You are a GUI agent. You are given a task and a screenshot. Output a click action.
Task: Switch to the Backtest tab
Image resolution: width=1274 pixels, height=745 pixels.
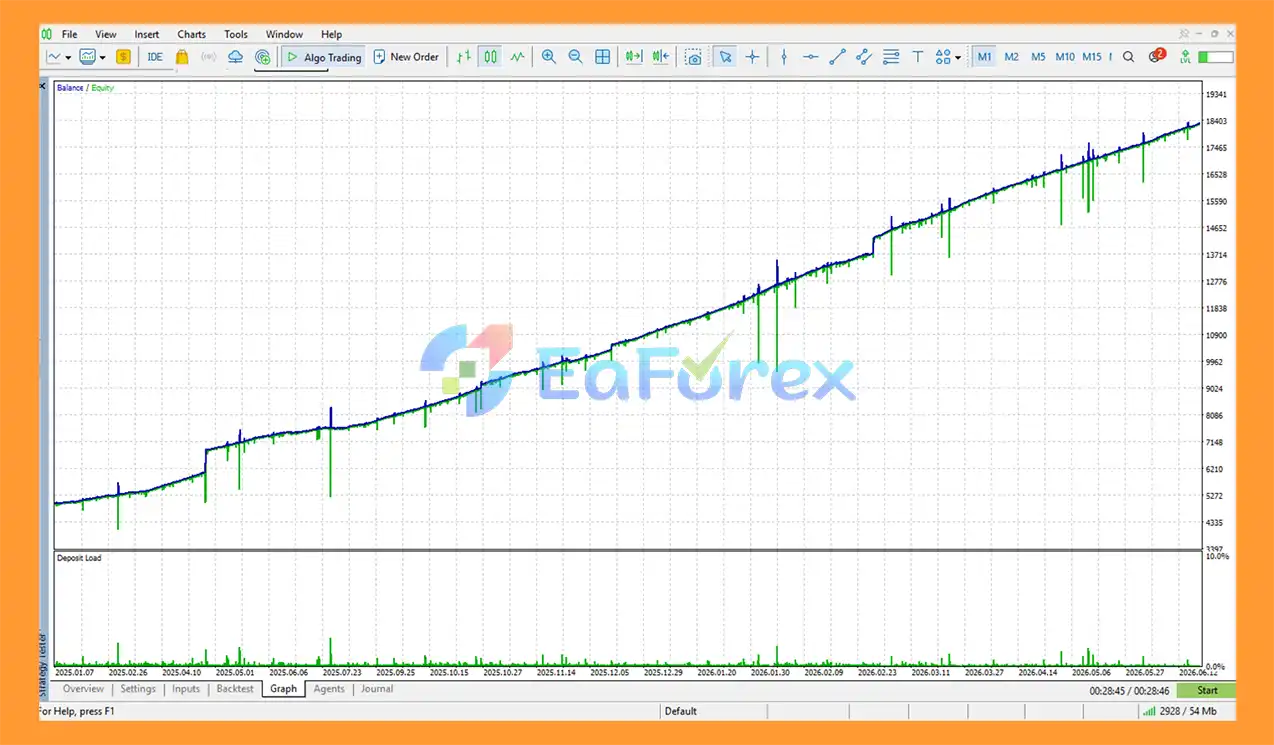click(x=235, y=689)
